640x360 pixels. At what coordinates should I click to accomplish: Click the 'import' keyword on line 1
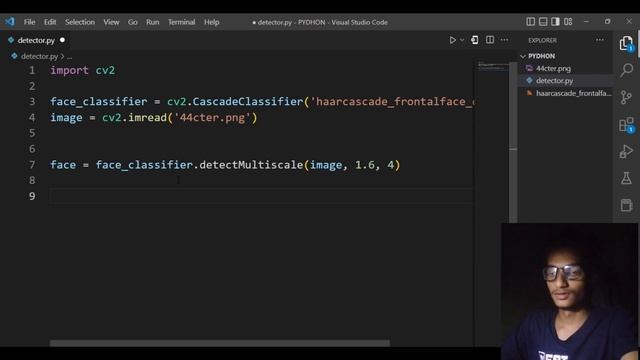point(69,70)
